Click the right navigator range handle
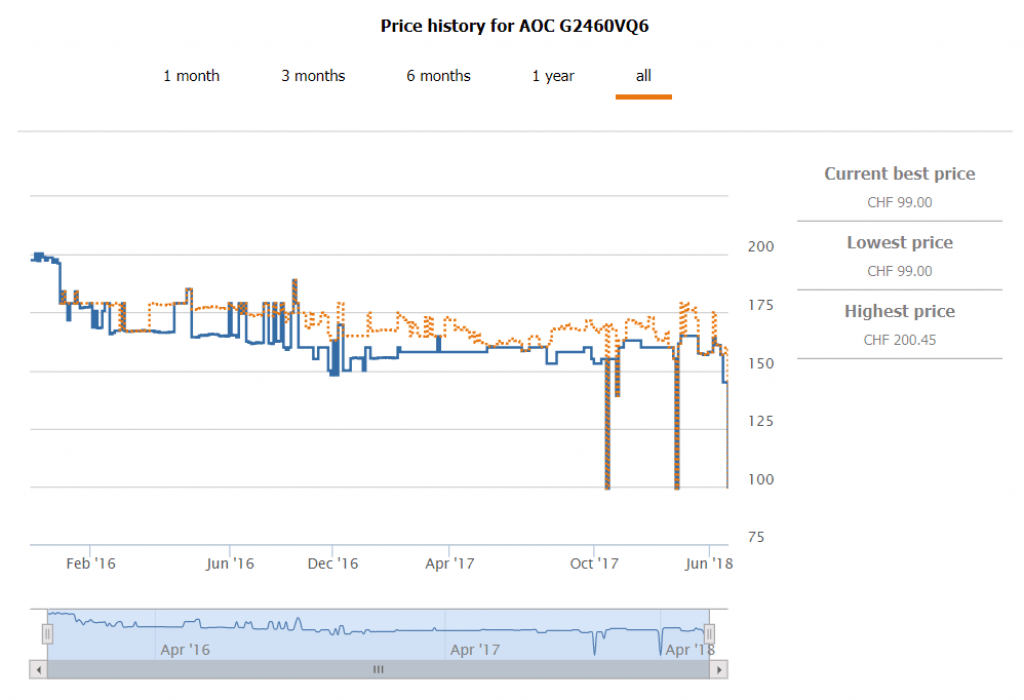 coord(709,633)
